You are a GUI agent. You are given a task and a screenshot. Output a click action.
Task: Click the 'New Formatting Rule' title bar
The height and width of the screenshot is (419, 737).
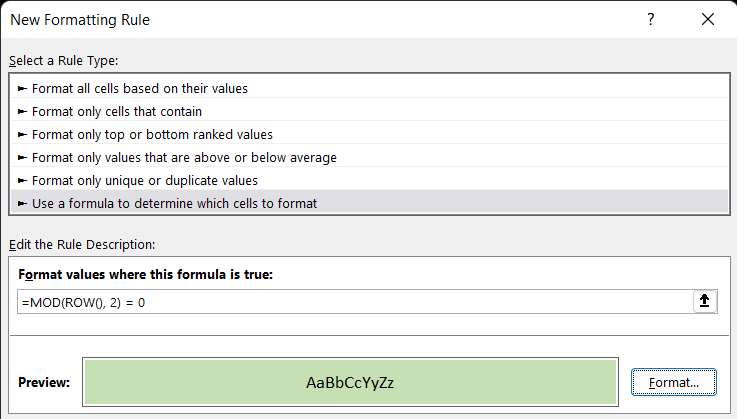click(x=300, y=19)
